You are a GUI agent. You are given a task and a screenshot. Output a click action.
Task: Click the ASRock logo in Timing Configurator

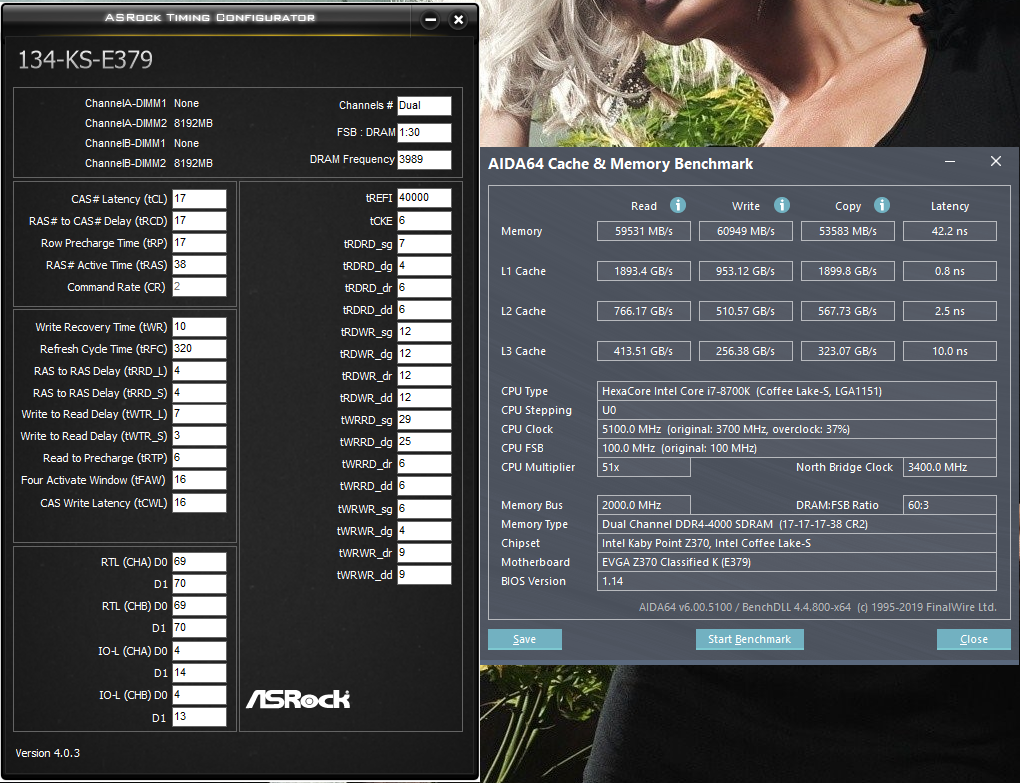(298, 699)
